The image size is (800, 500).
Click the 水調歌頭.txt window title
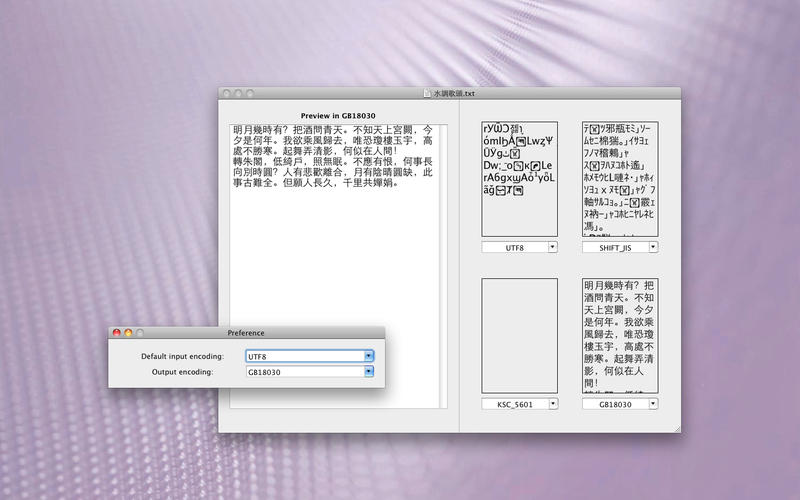[455, 94]
